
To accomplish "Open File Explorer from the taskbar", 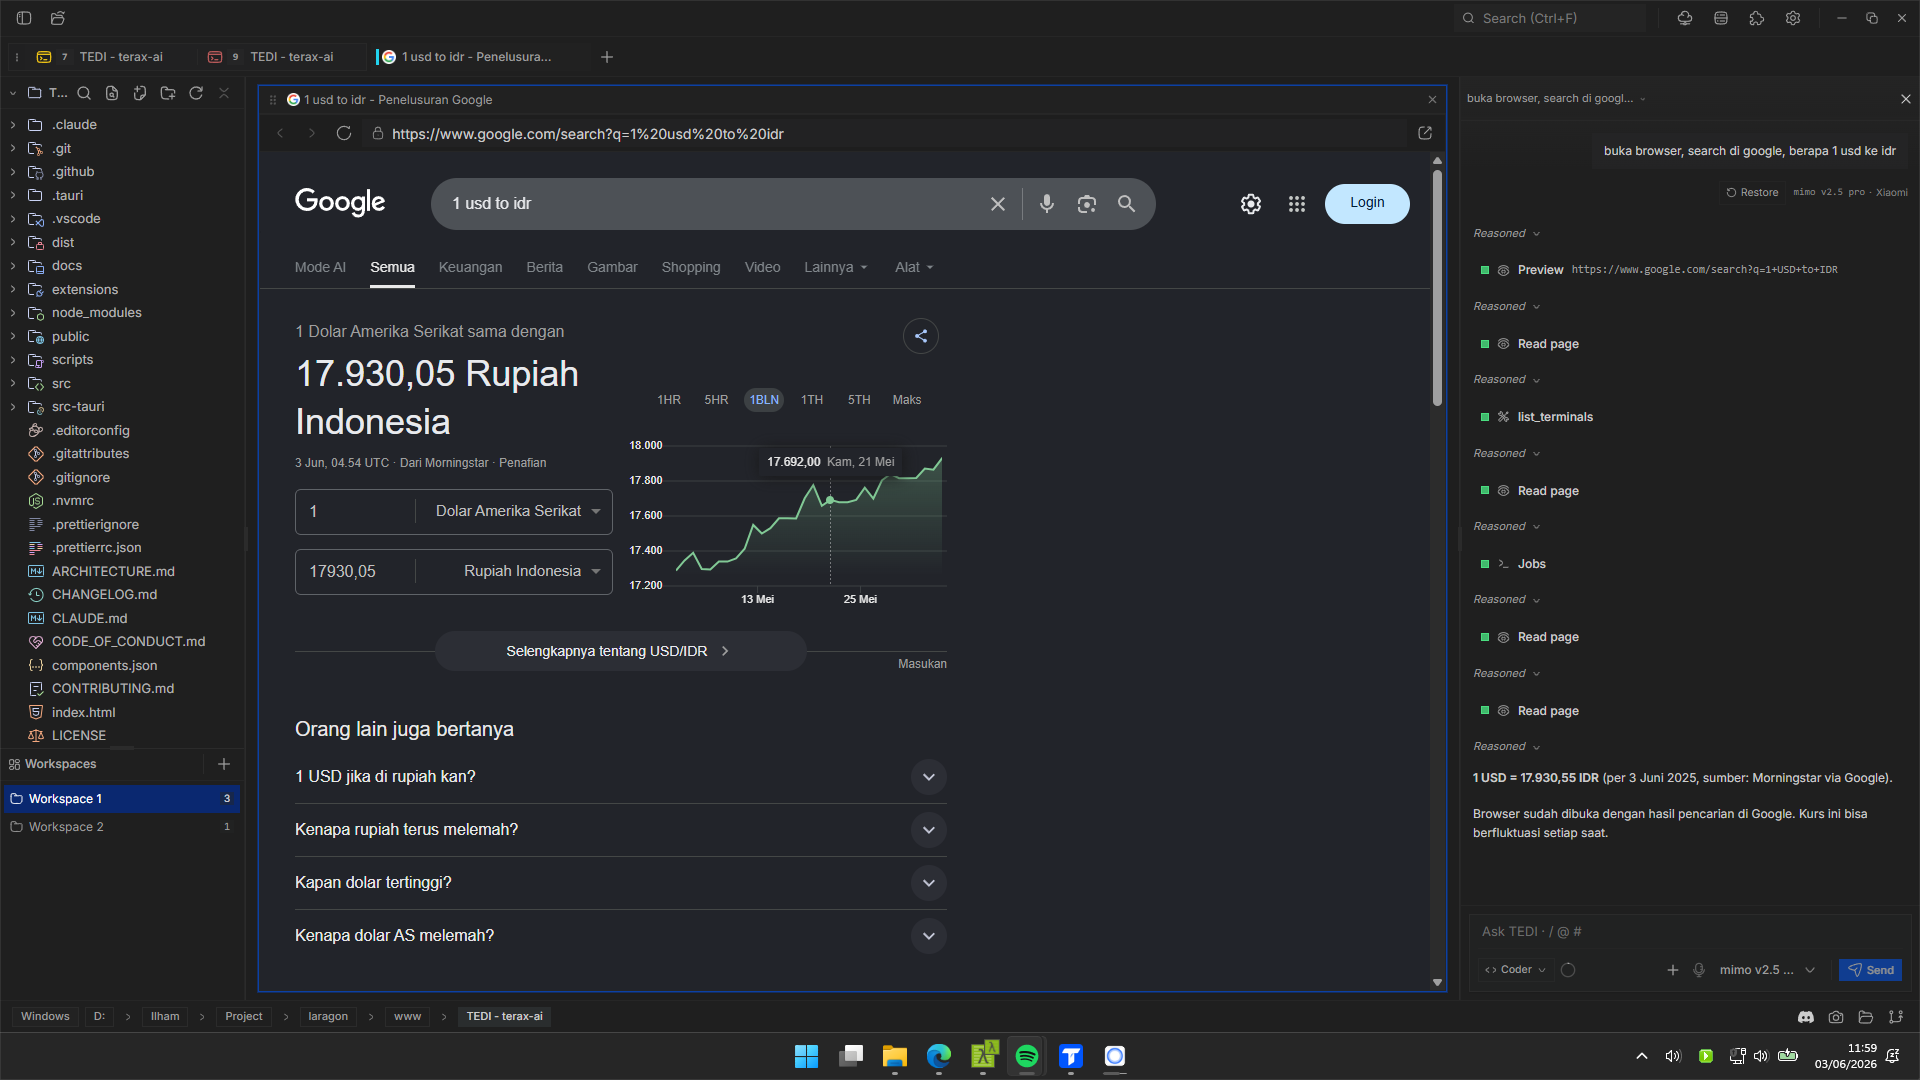I will click(x=895, y=1056).
